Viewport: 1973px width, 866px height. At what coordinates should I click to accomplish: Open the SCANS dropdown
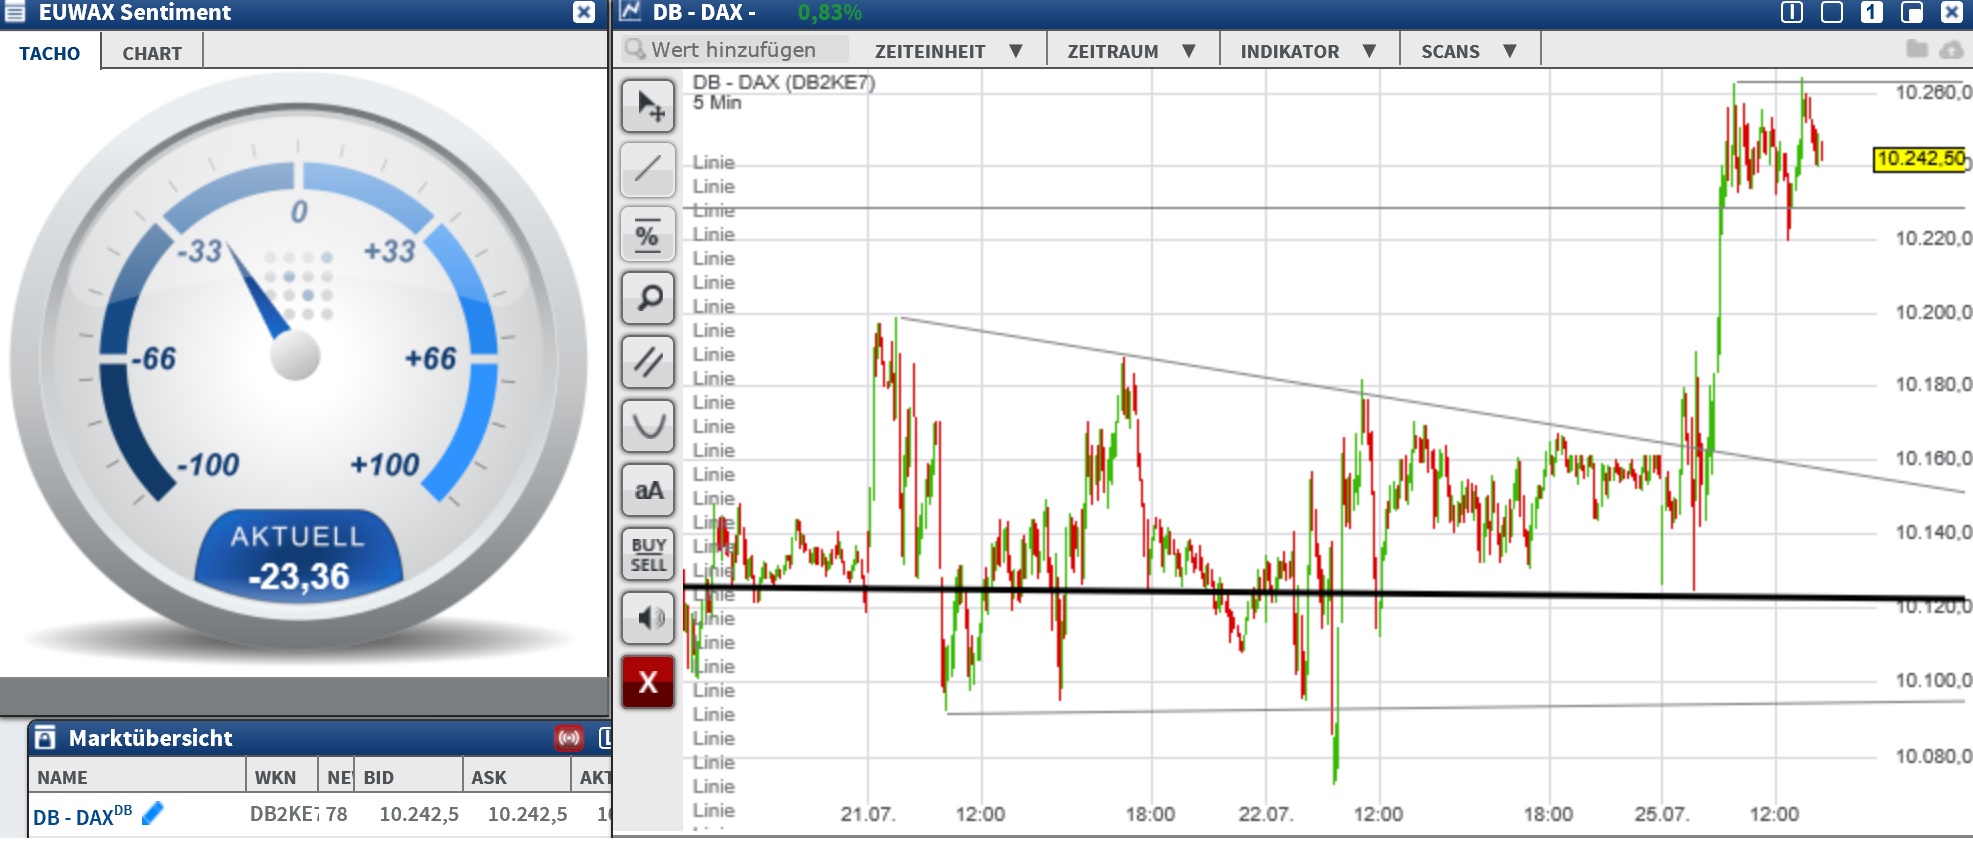click(x=1470, y=51)
